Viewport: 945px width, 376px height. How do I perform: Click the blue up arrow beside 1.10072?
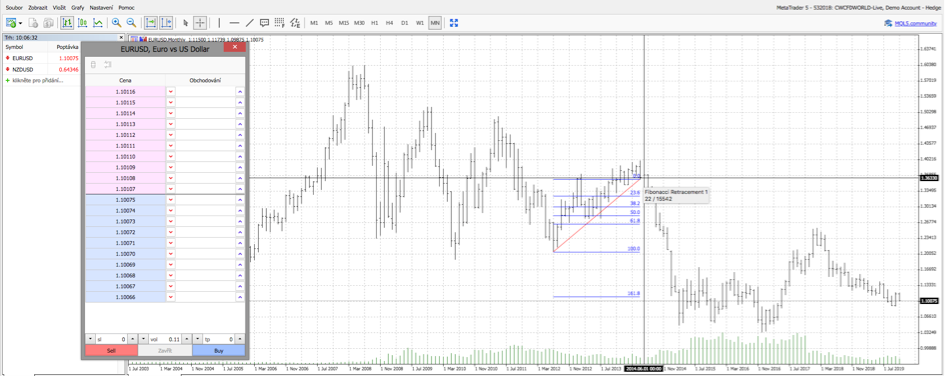(x=240, y=233)
